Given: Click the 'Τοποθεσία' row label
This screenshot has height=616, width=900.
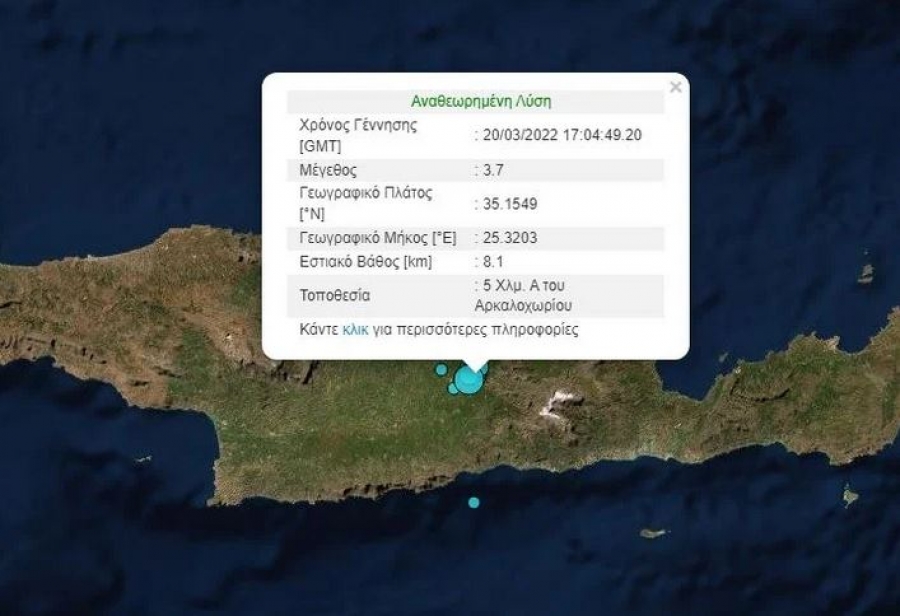Looking at the screenshot, I should pos(334,296).
